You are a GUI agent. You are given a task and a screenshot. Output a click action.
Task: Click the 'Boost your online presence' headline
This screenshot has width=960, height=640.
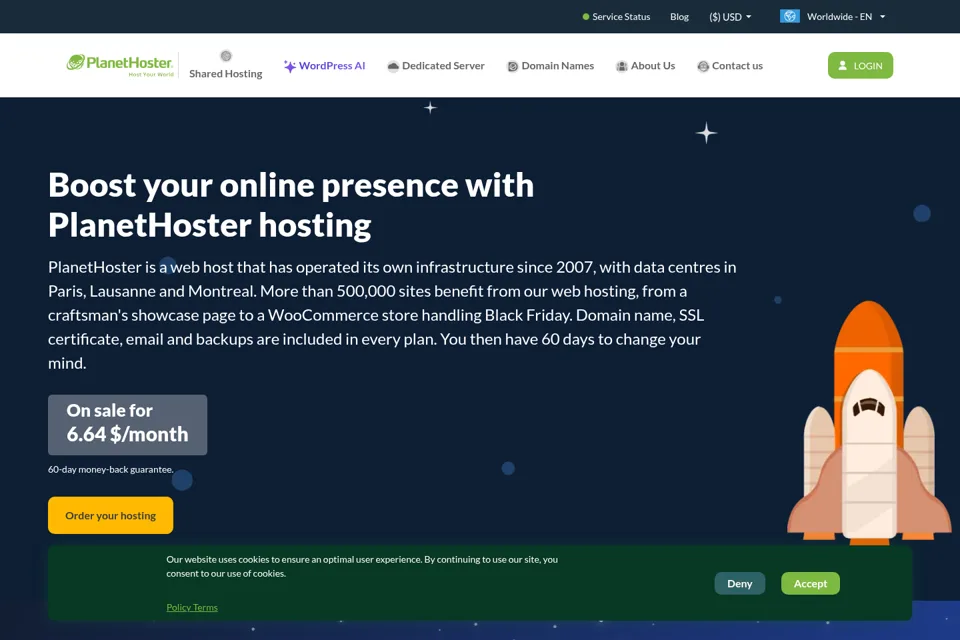[x=291, y=205]
